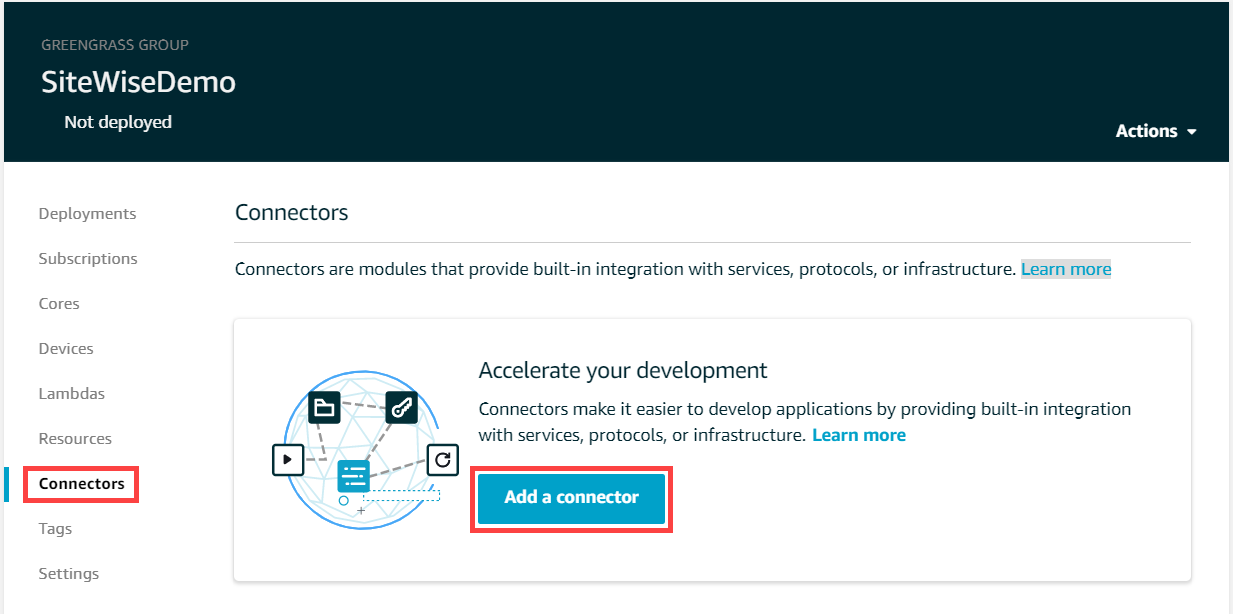The image size is (1233, 614).
Task: Click the small plus sign under the globe
Action: (361, 511)
